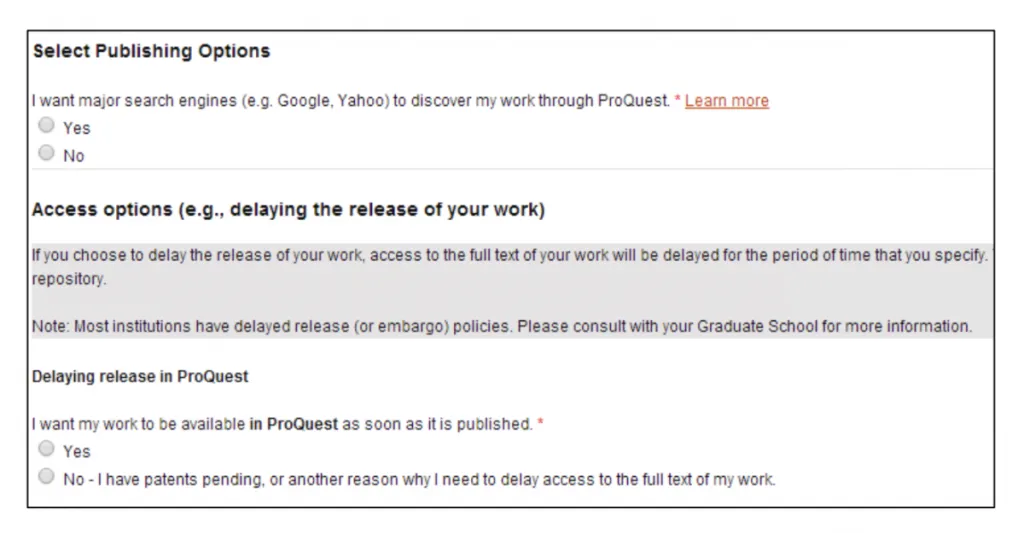Select No for search engine discovery
Screen dimensions: 1024x533
46,154
